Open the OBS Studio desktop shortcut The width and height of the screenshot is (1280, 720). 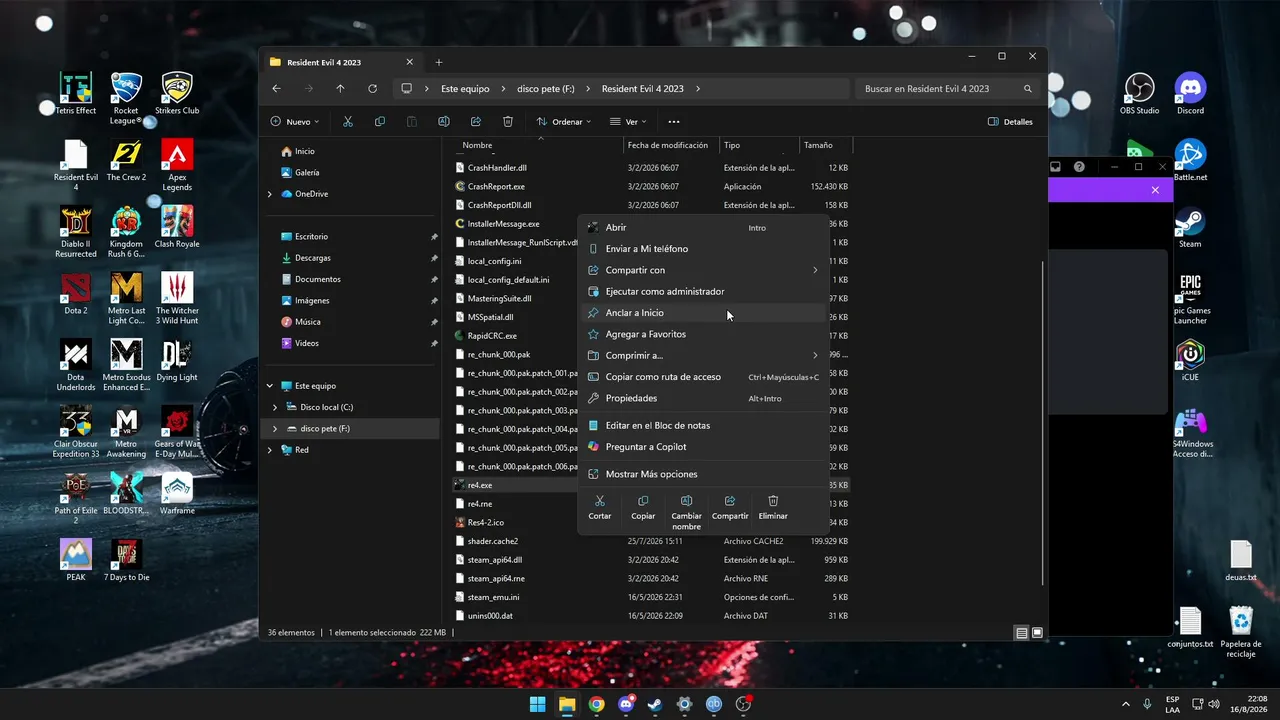1141,94
